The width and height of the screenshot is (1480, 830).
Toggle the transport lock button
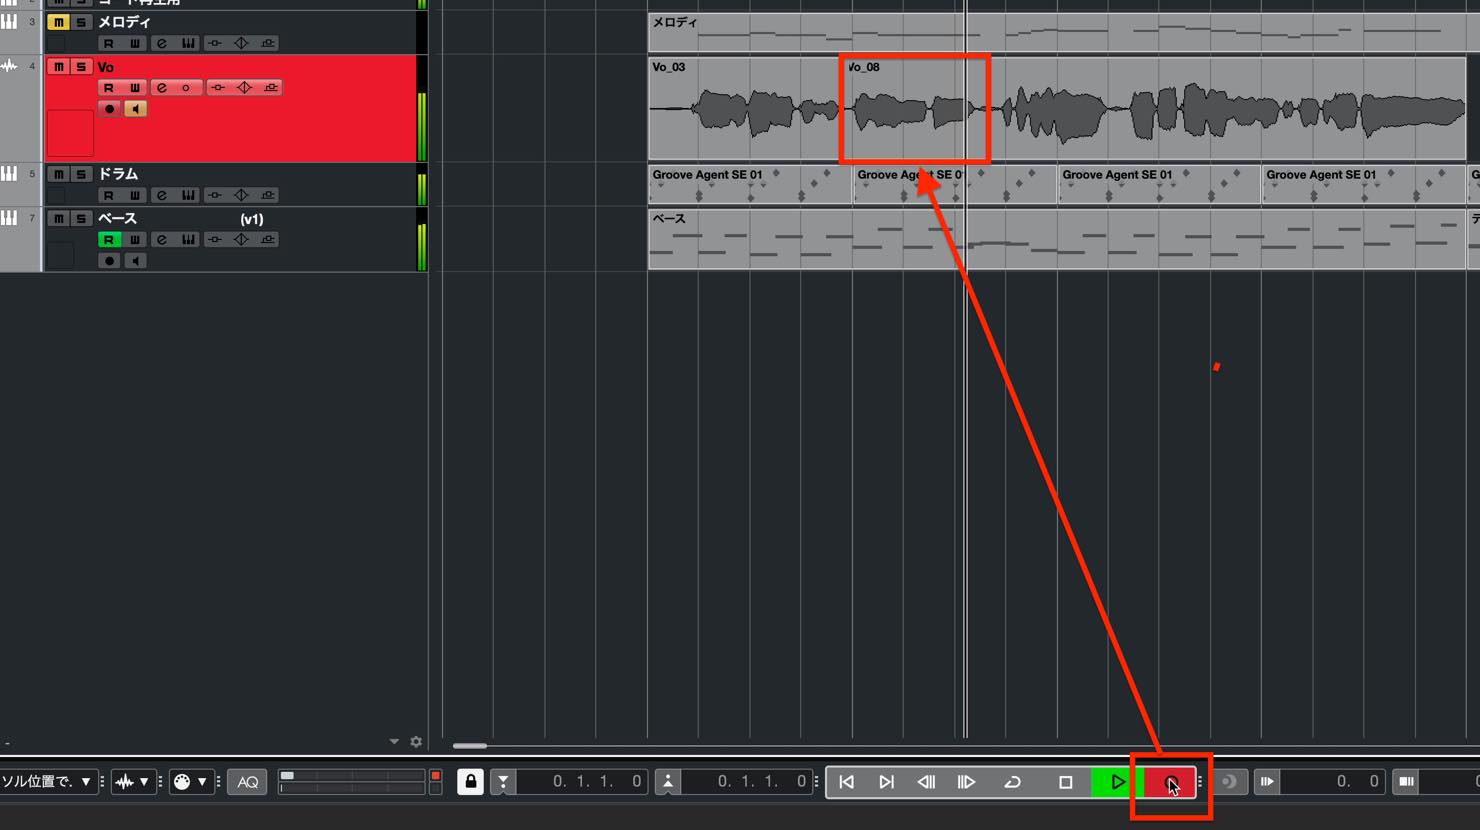click(x=470, y=781)
